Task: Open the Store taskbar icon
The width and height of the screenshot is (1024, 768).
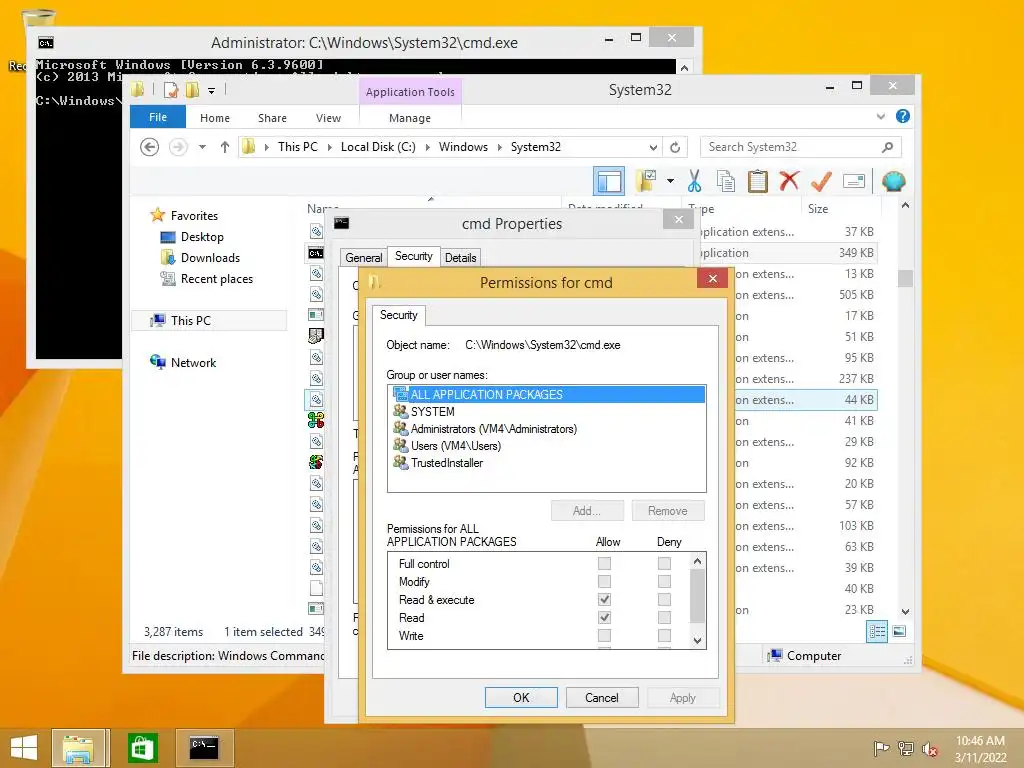Action: (x=142, y=748)
